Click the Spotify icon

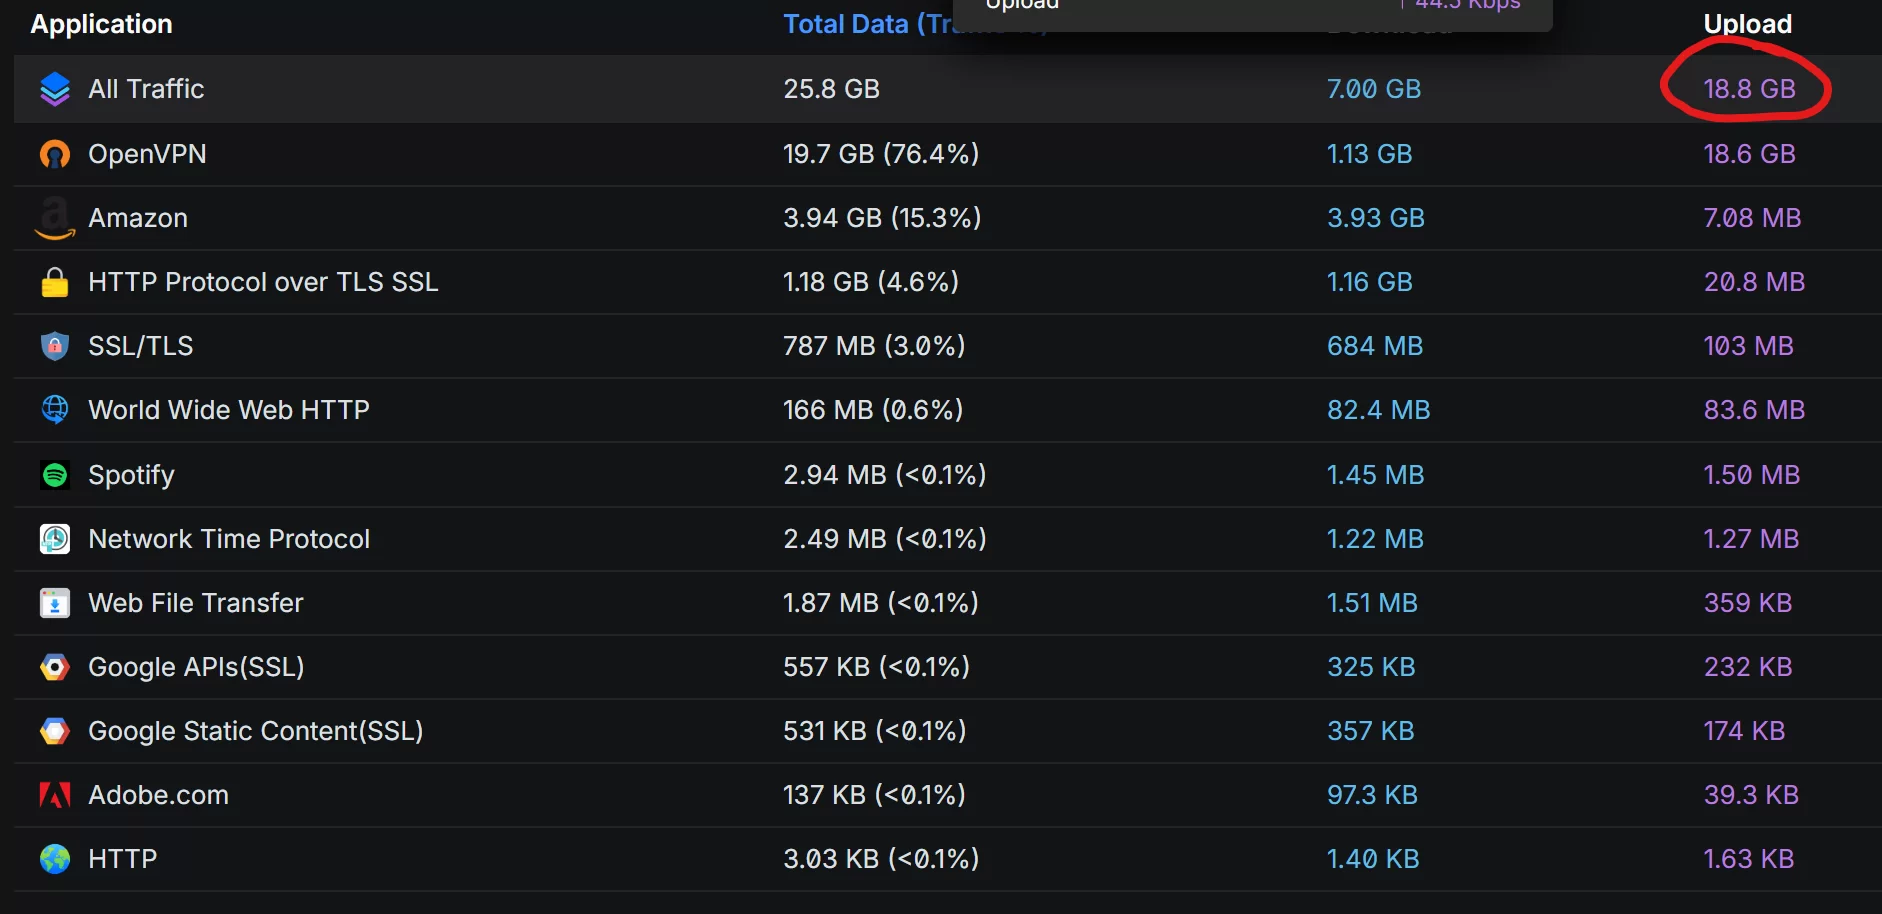coord(55,475)
